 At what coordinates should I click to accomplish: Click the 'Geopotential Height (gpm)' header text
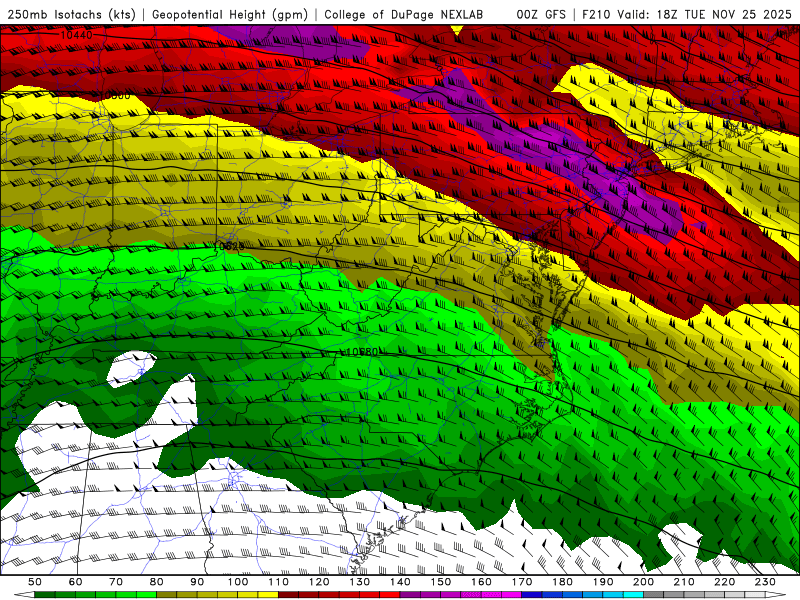(x=230, y=14)
